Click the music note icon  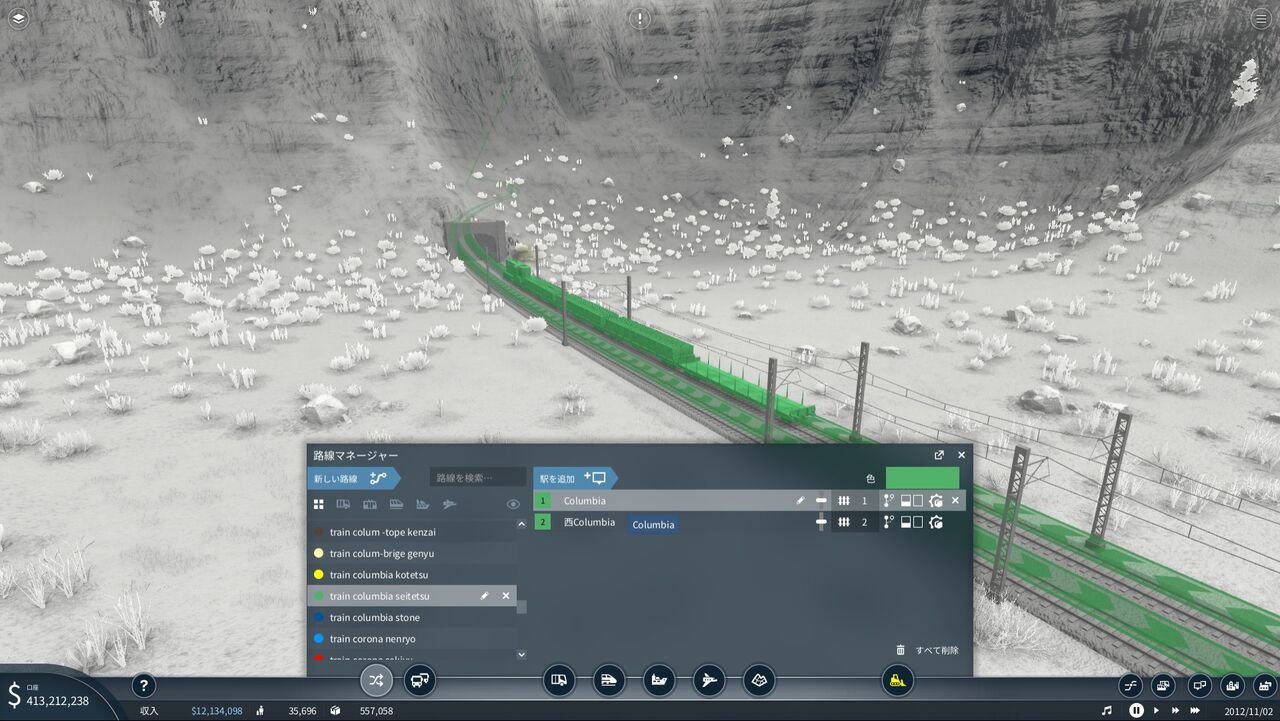click(x=1107, y=710)
